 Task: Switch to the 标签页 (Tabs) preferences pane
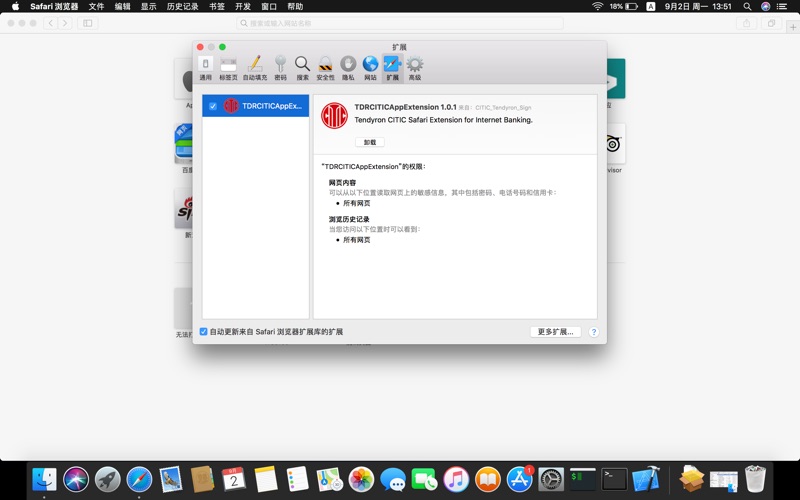(228, 66)
